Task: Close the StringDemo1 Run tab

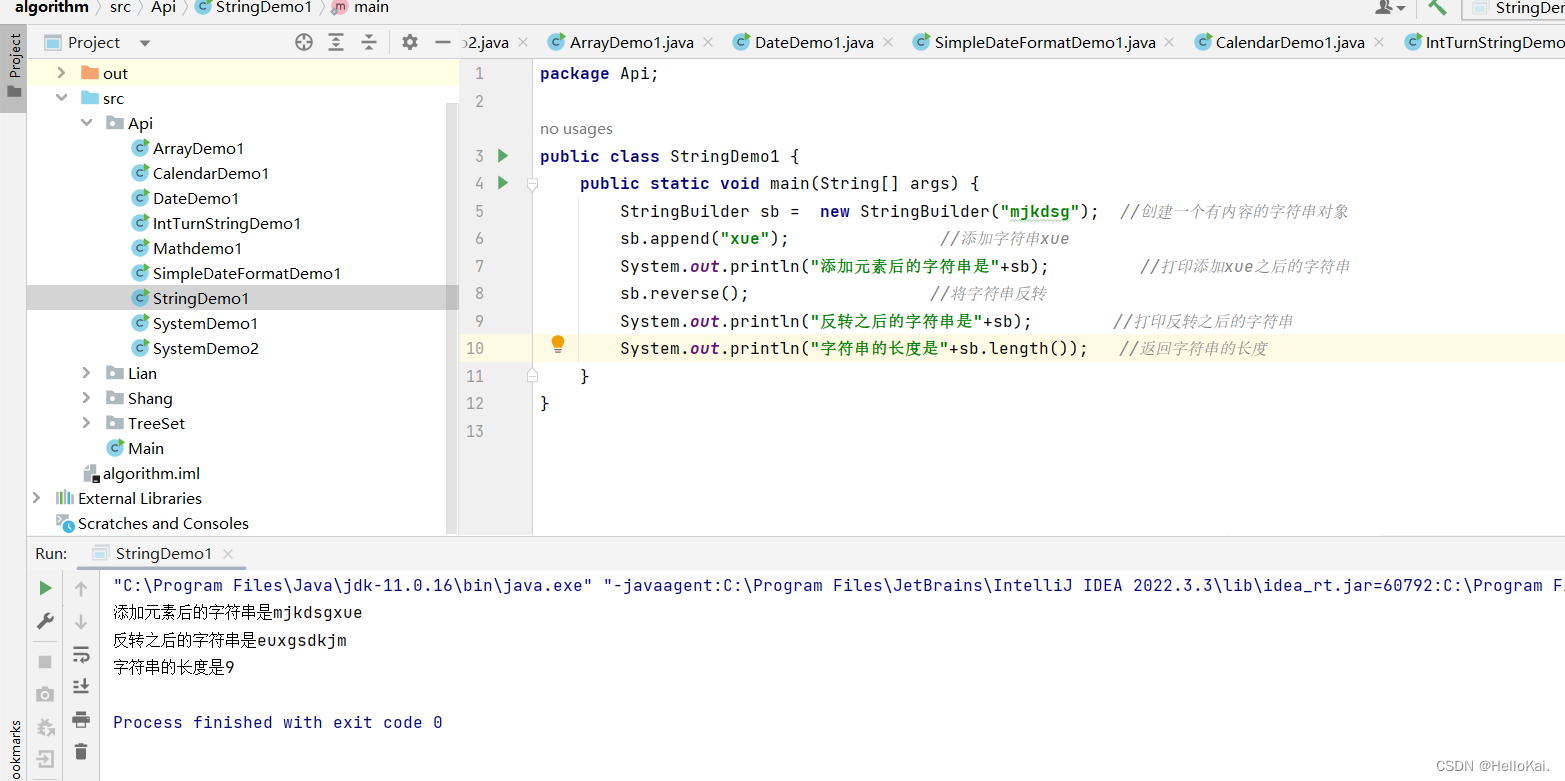Action: click(228, 553)
